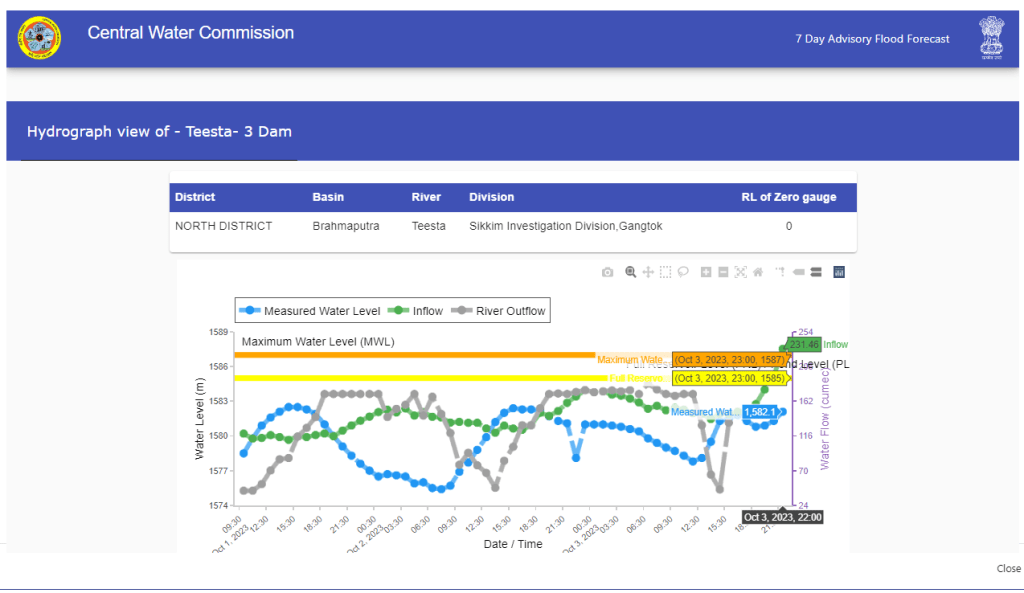
Task: Open 7 Day Advisory Flood Forecast
Action: [872, 39]
